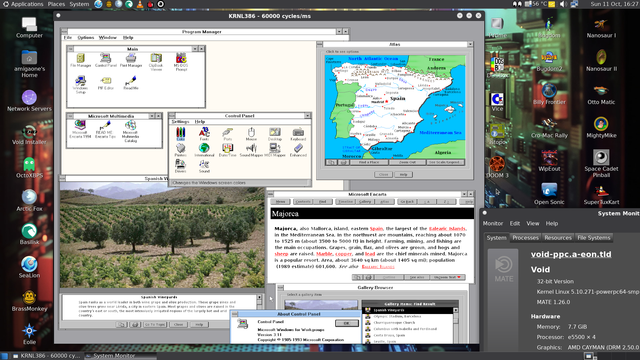Select the Mouse icon in Control Panel

pyautogui.click(x=251, y=134)
